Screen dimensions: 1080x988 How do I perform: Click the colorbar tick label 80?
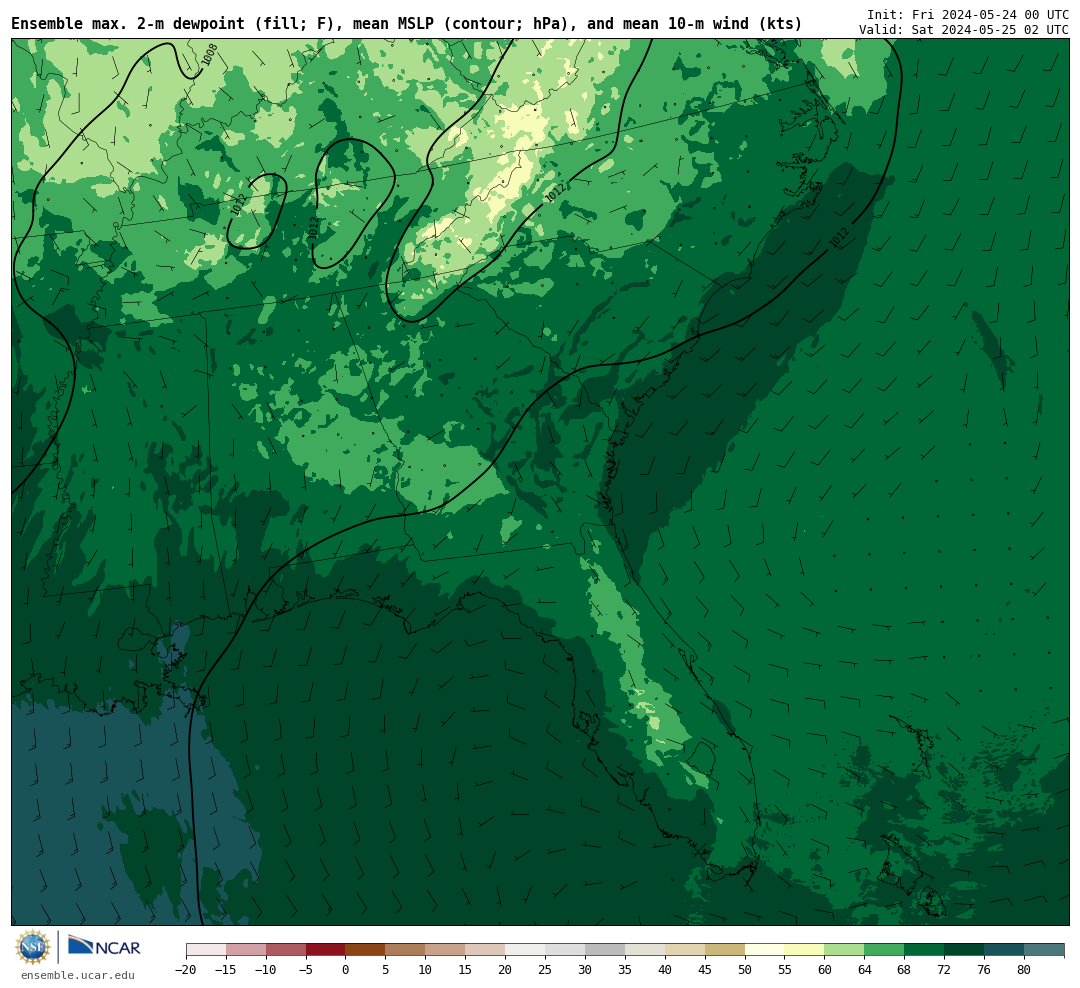1025,969
